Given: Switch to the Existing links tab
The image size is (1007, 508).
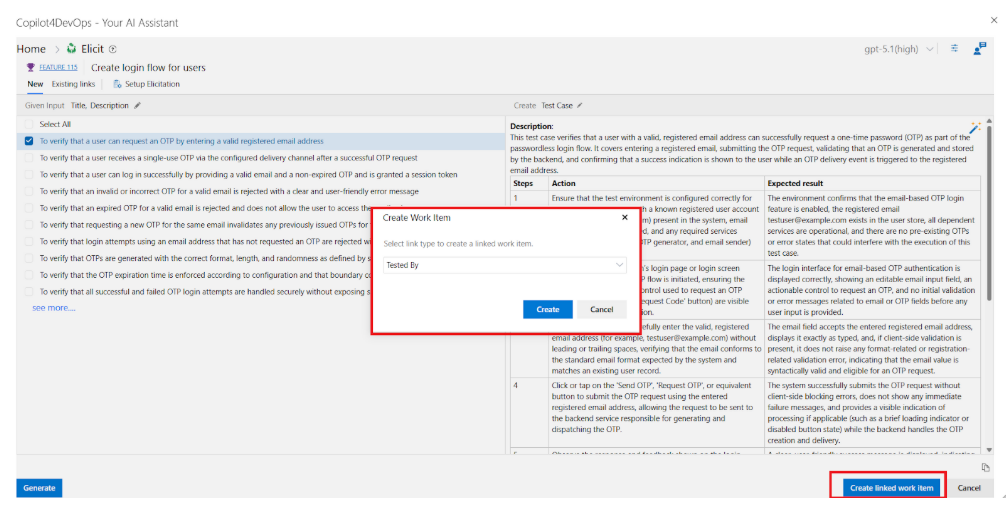Looking at the screenshot, I should tap(73, 84).
